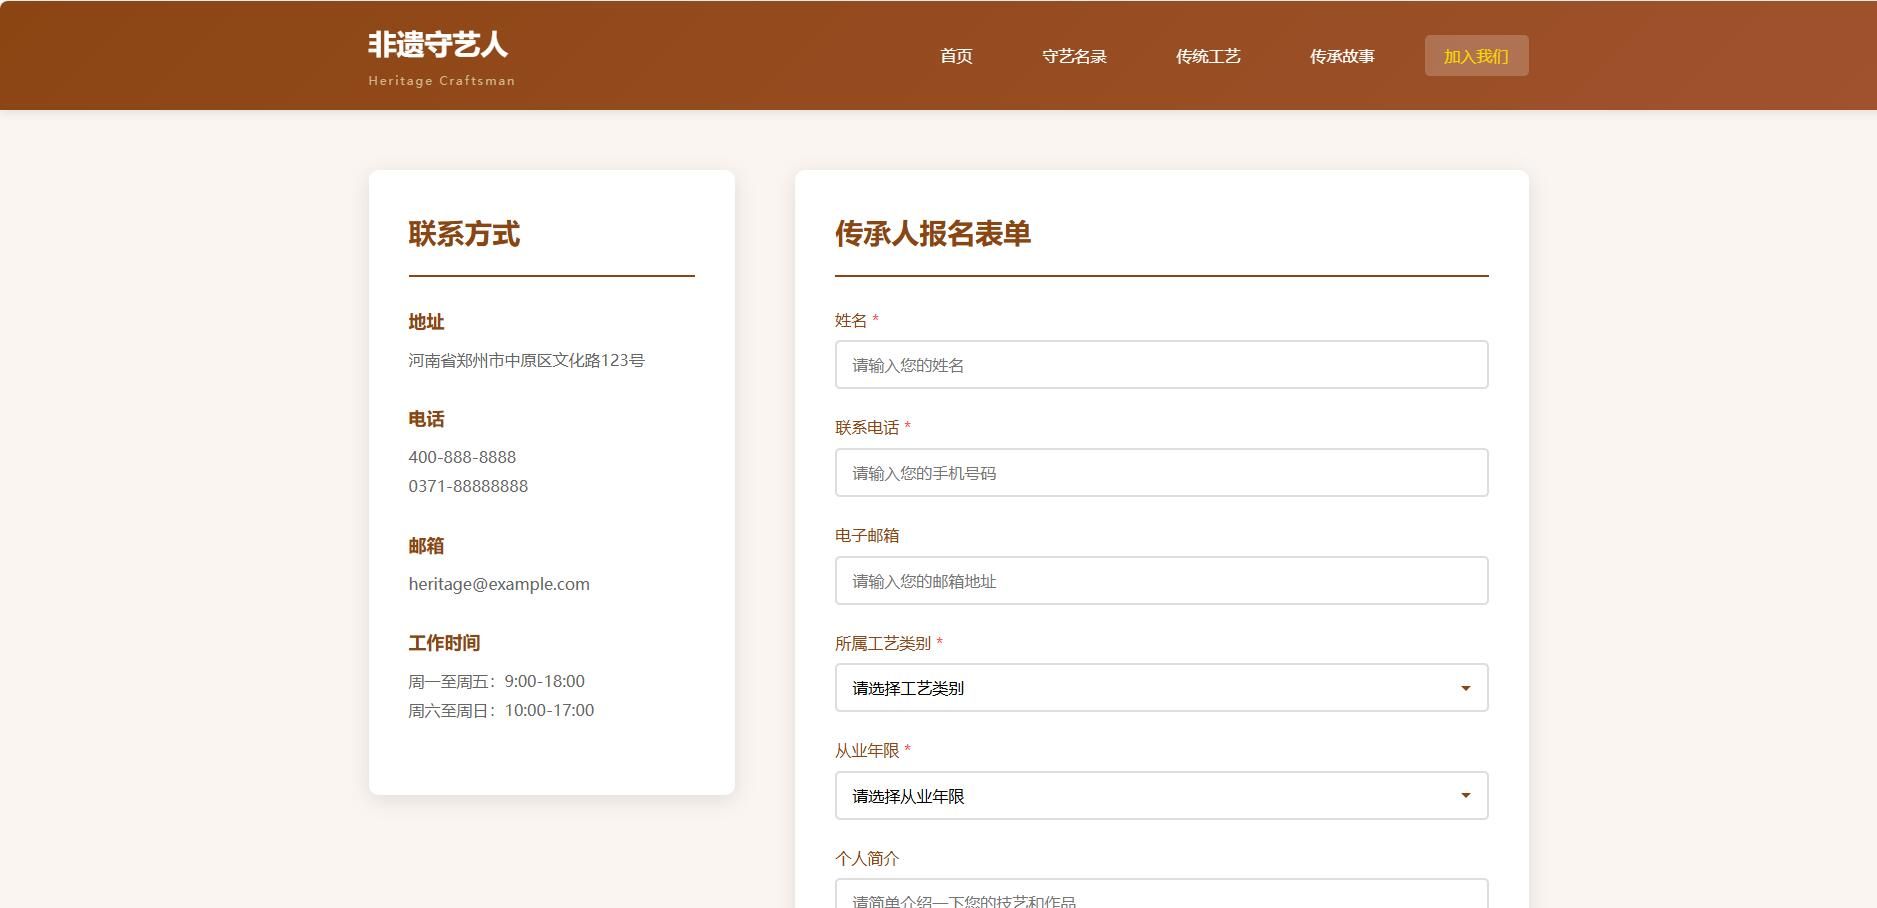The image size is (1877, 908).
Task: Click the 所属工艺类别 field label
Action: click(883, 643)
